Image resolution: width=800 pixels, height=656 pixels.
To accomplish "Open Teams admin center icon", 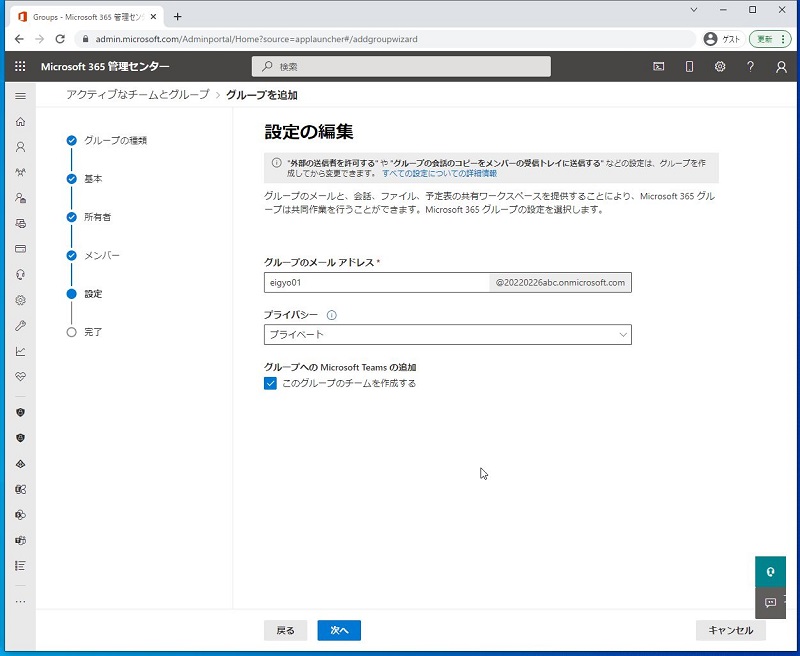I will pyautogui.click(x=20, y=540).
